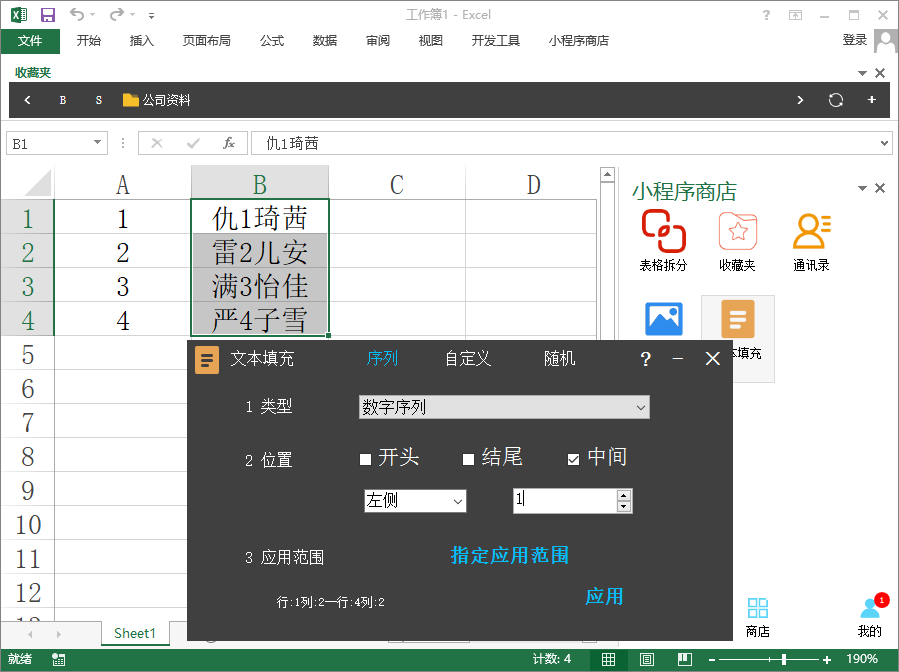Undo the last action
The height and width of the screenshot is (672, 899).
click(77, 14)
